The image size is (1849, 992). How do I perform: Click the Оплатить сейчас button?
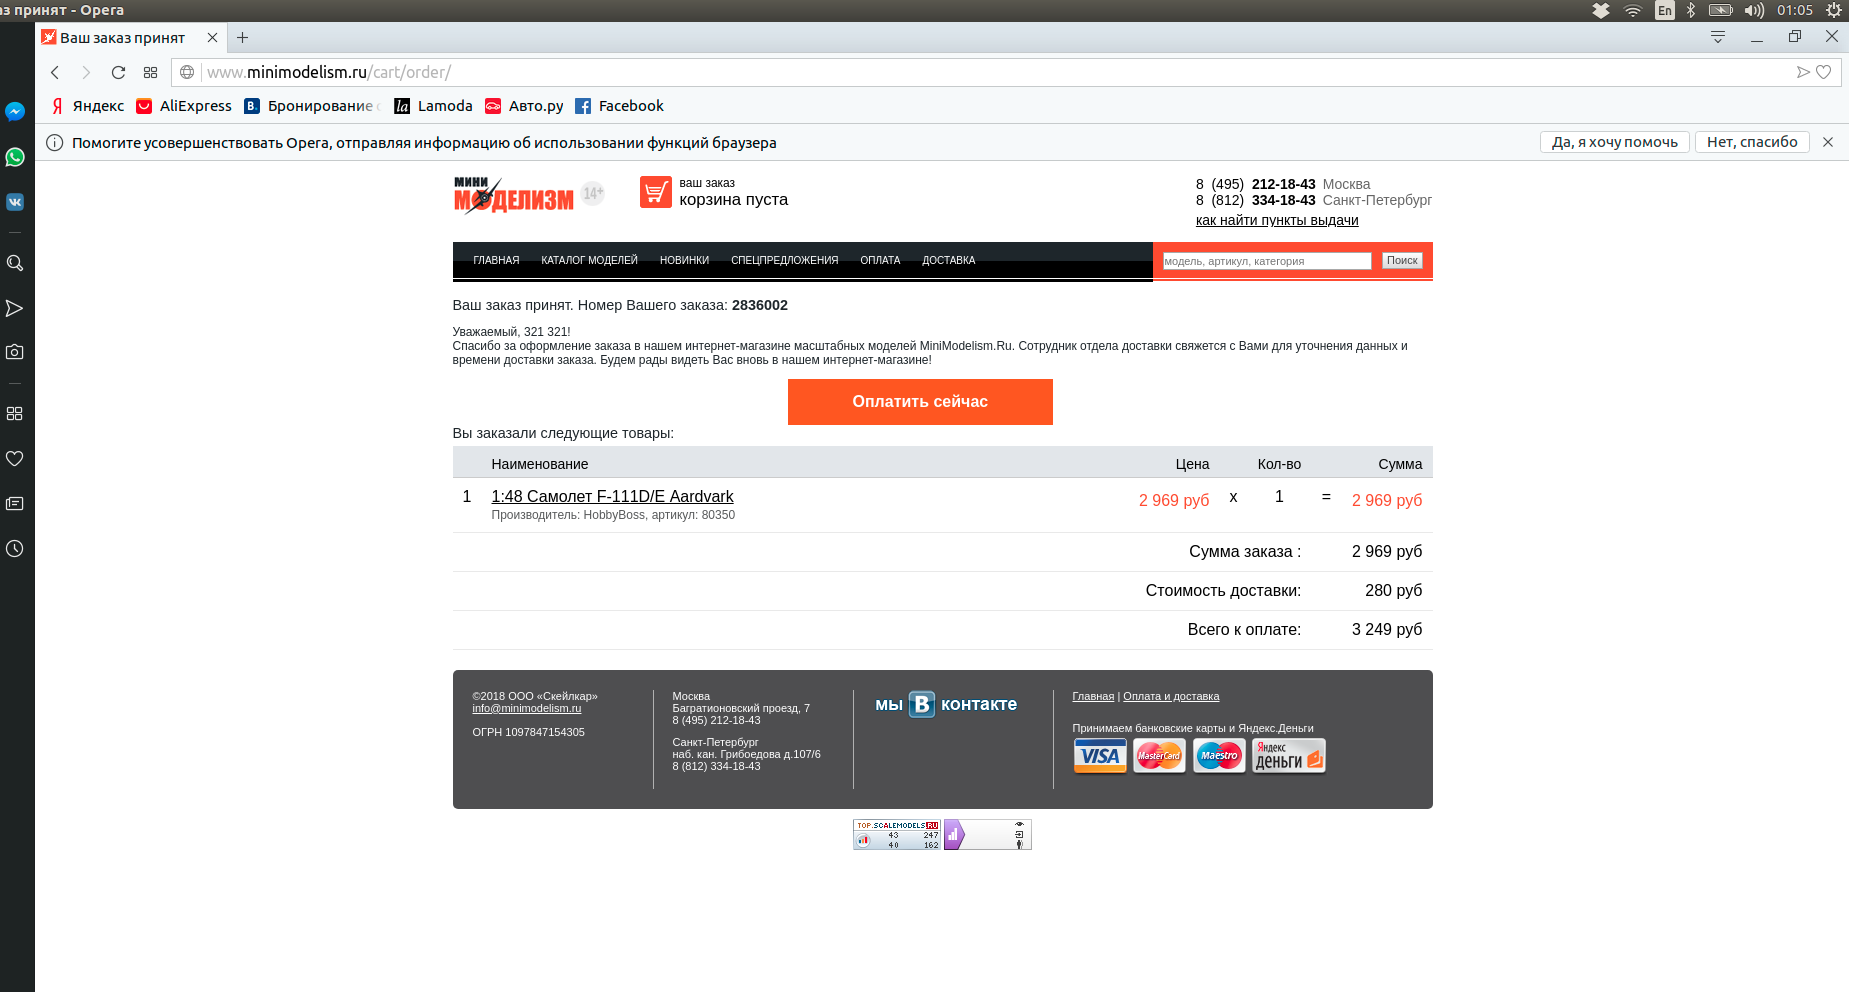click(920, 402)
